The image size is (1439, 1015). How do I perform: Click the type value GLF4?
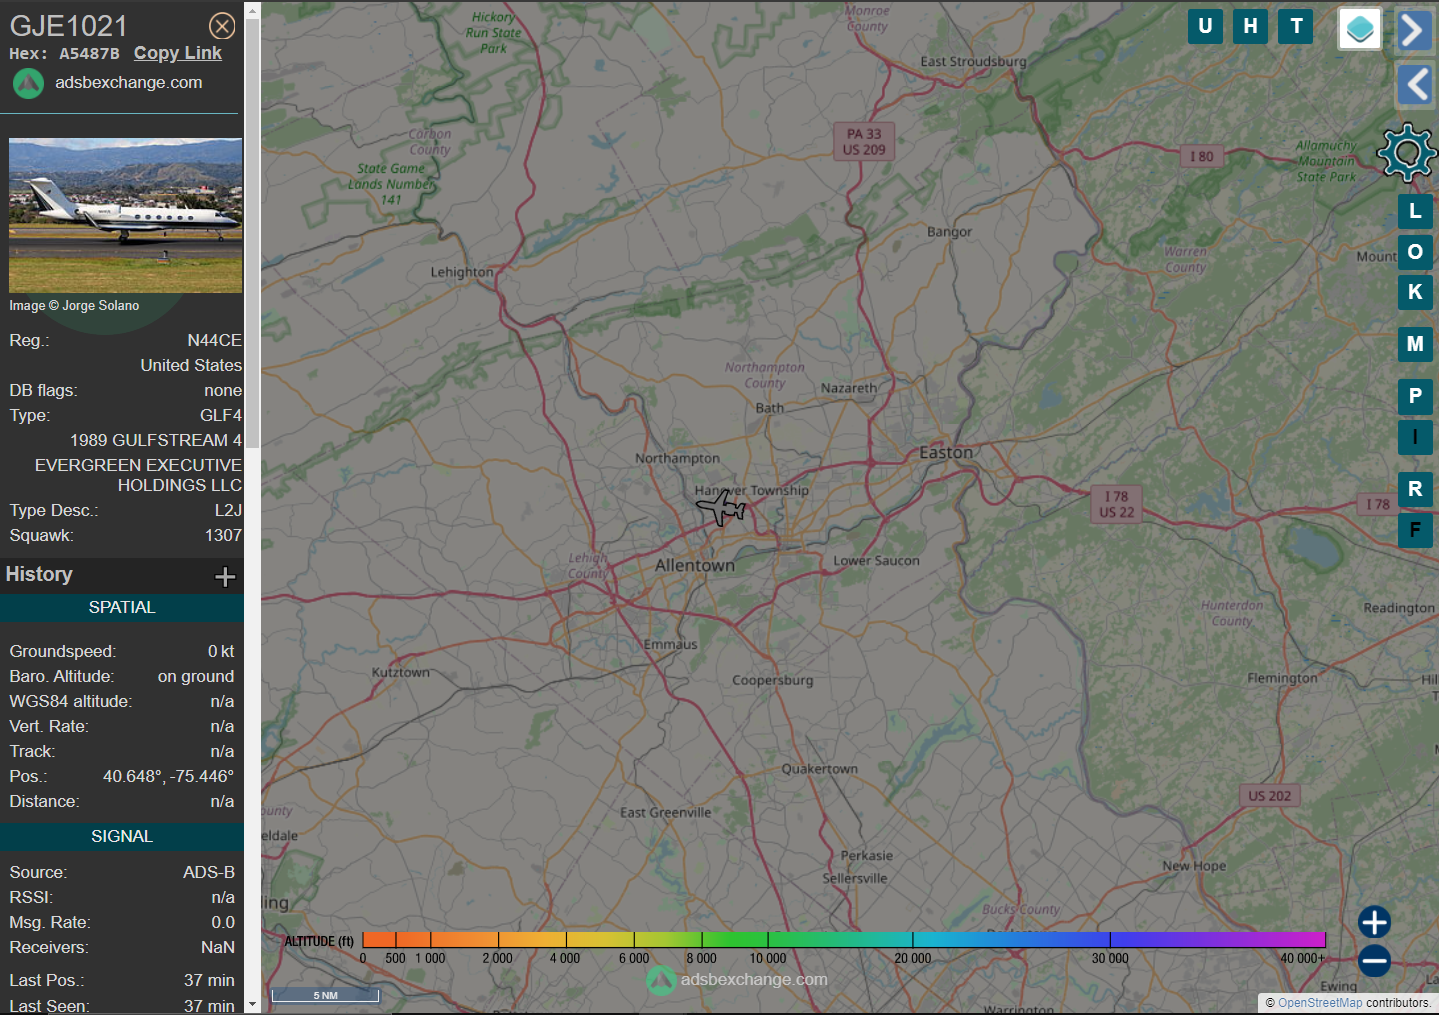[221, 416]
